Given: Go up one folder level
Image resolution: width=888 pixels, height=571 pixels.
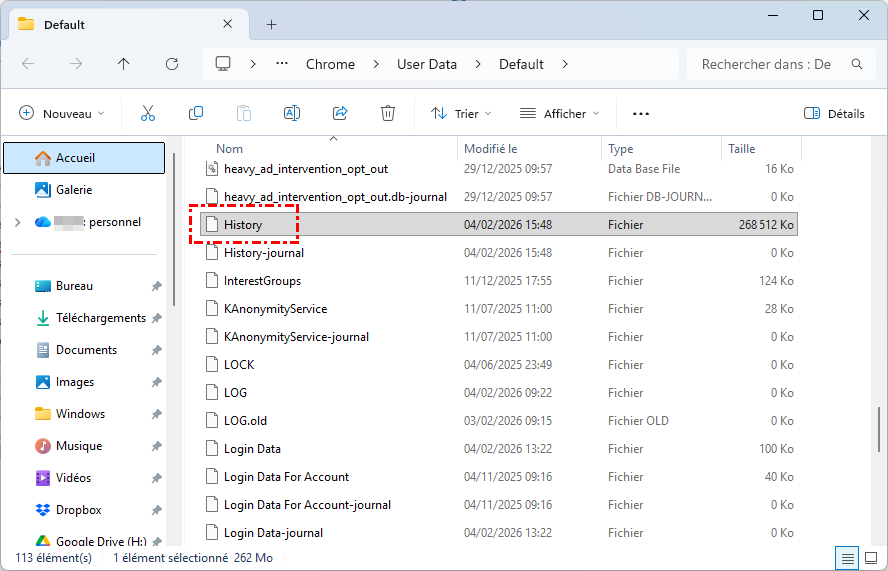Looking at the screenshot, I should point(124,64).
